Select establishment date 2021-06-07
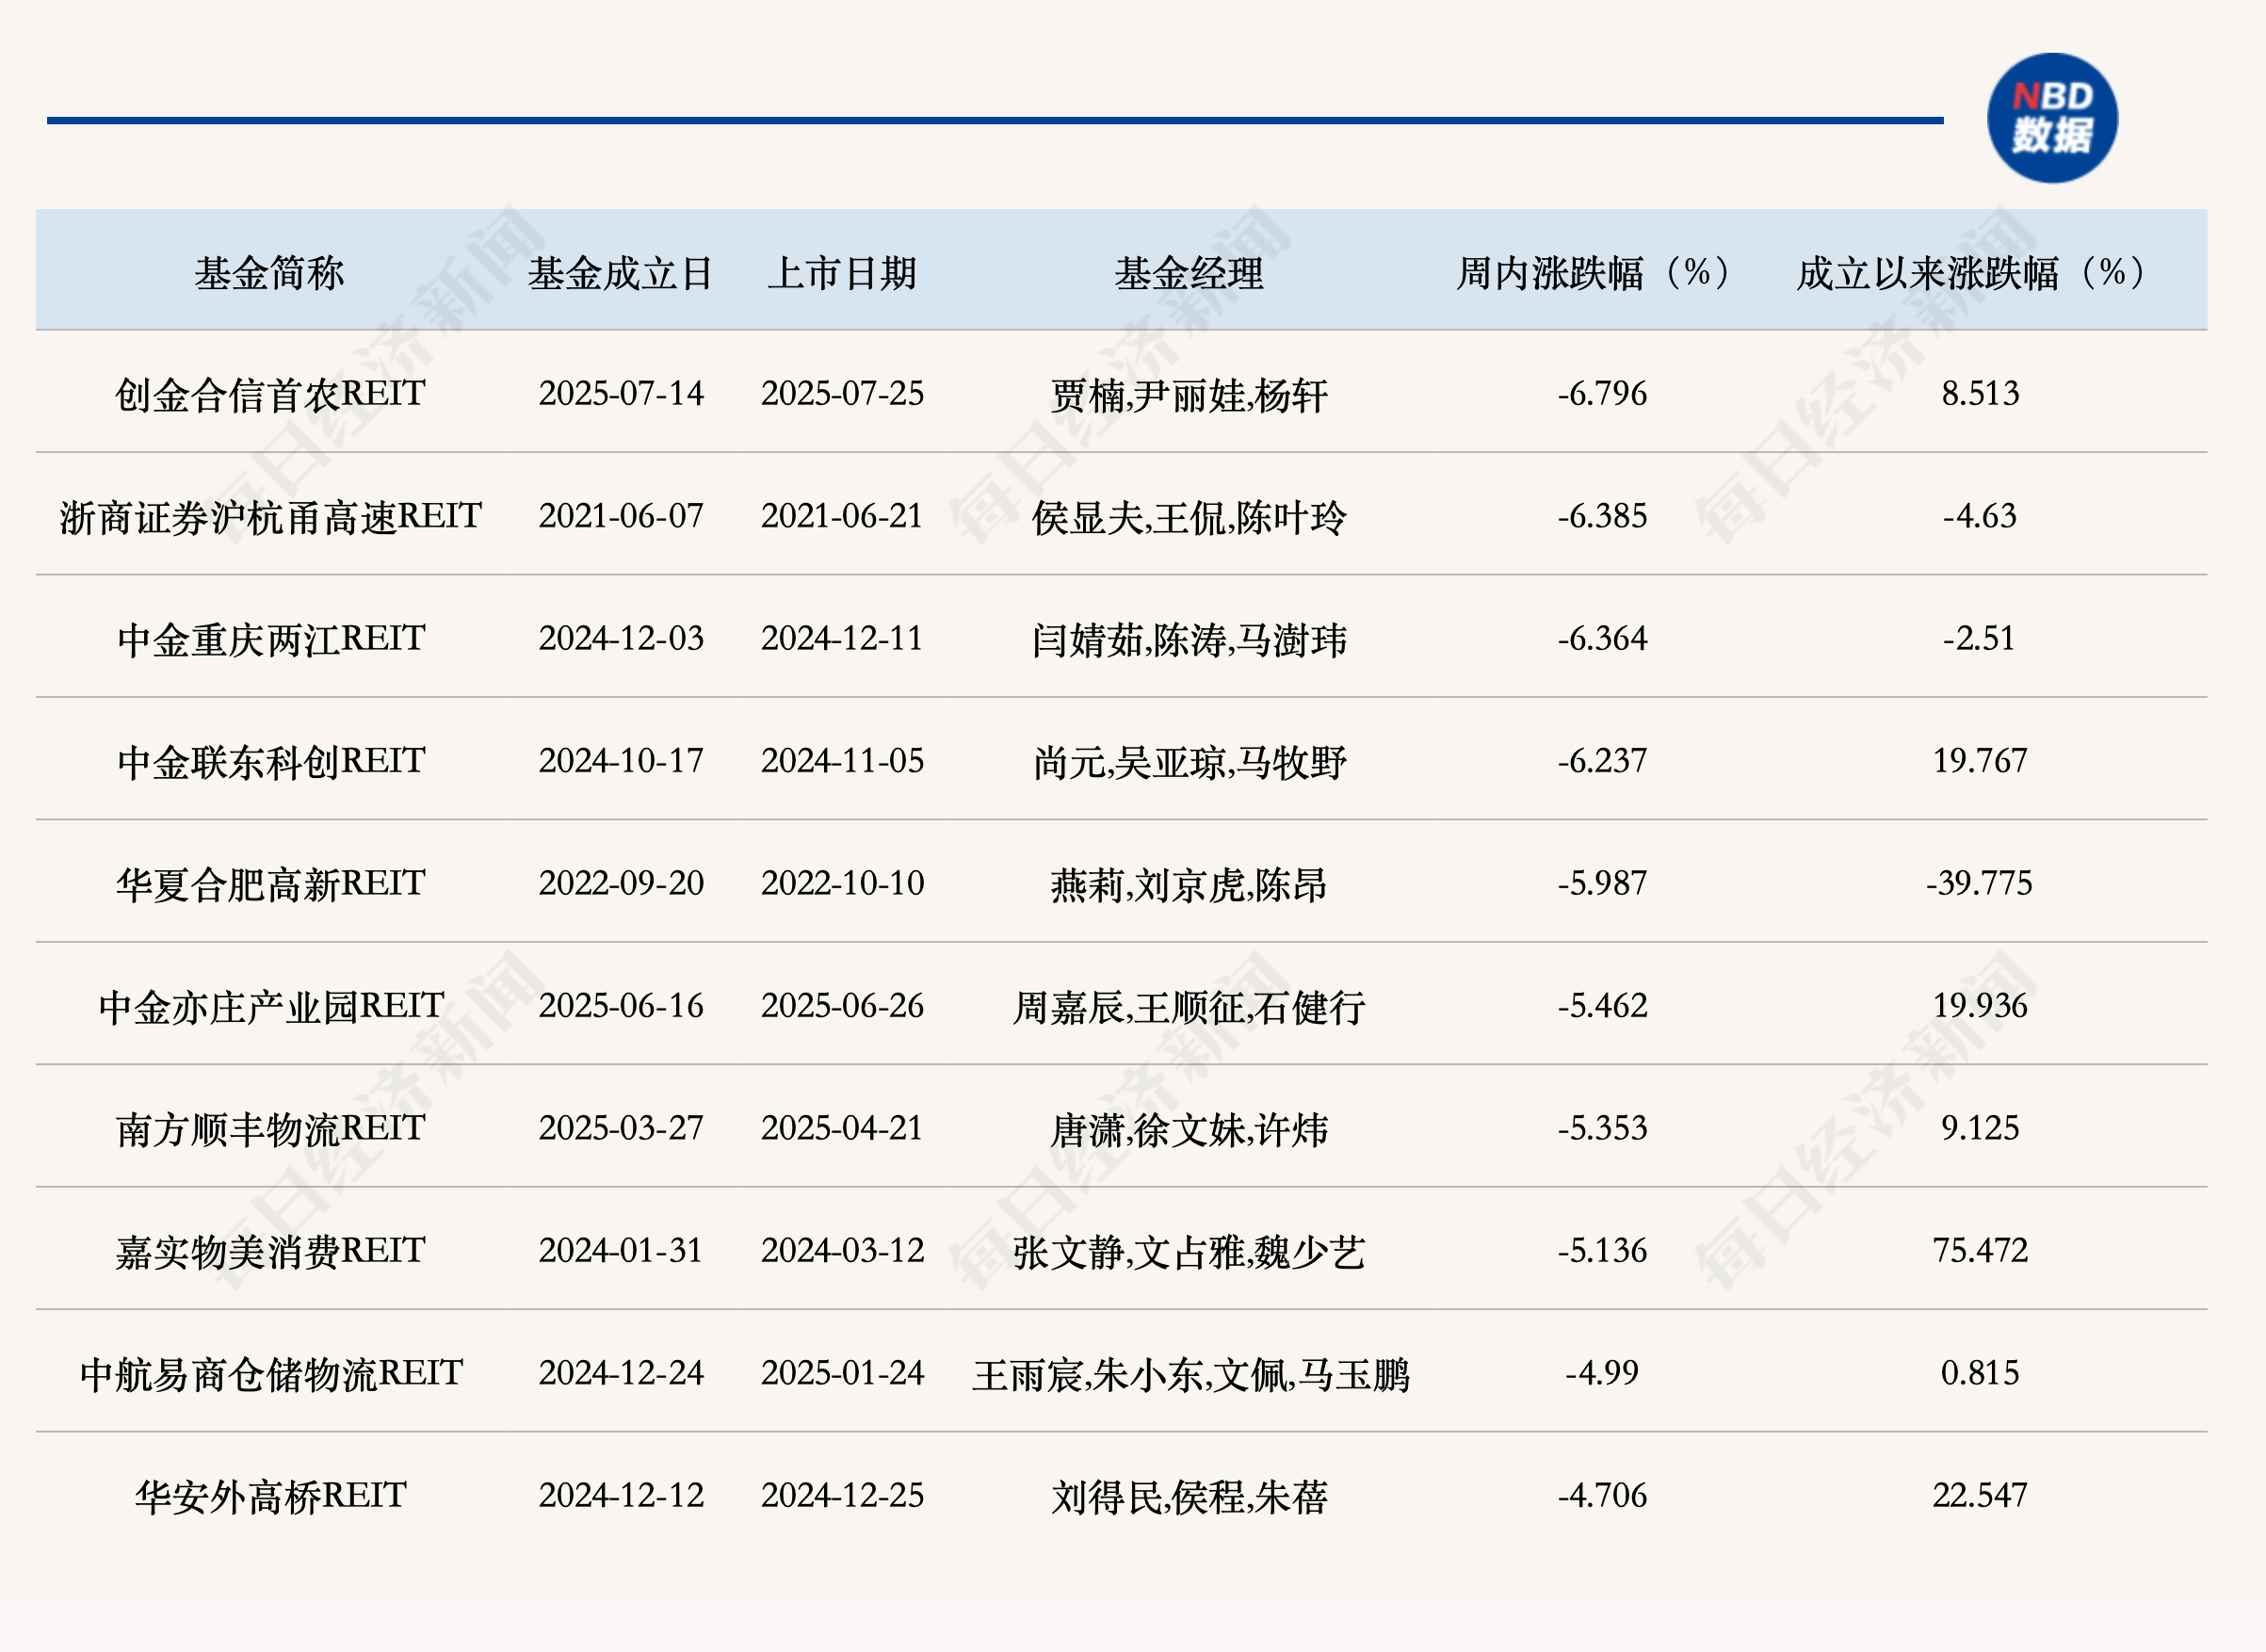The width and height of the screenshot is (2266, 1652). (x=621, y=516)
